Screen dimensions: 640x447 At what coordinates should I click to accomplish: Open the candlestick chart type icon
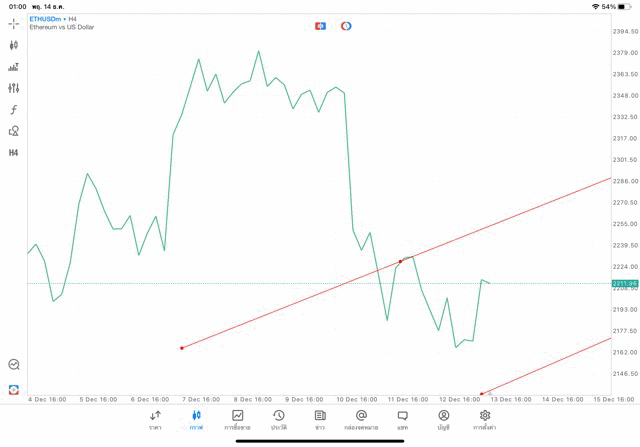[14, 45]
